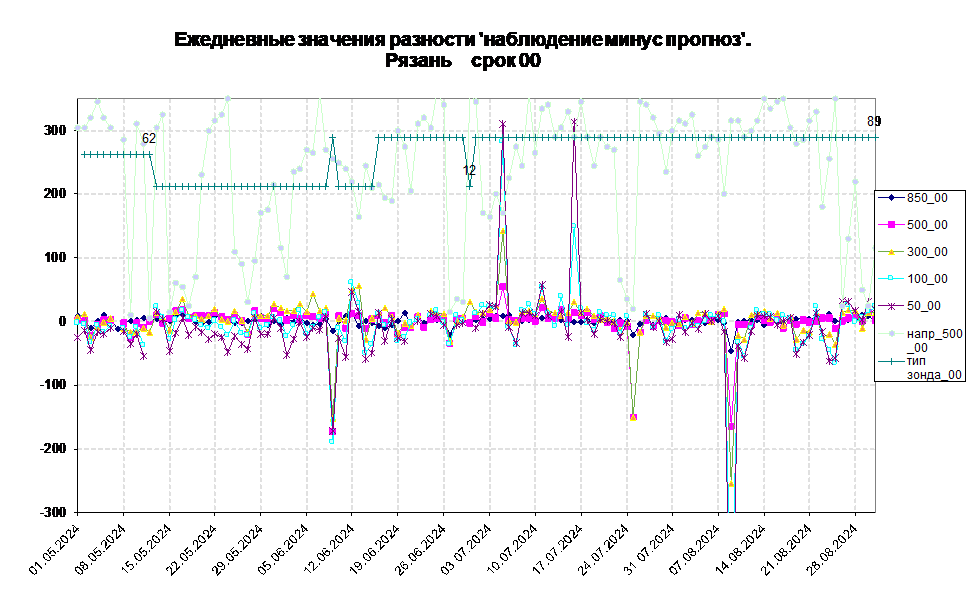Click the 50_00 legend entry
This screenshot has width=976, height=599.
pos(910,306)
